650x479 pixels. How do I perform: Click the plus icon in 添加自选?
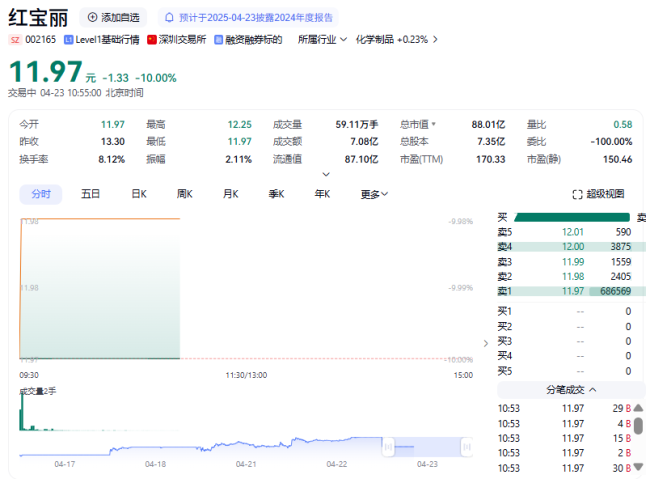point(93,18)
